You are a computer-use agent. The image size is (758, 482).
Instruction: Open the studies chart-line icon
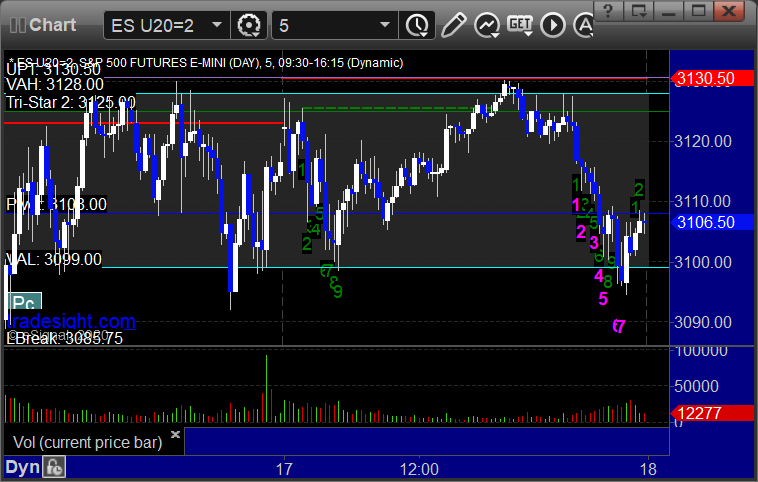click(x=486, y=25)
